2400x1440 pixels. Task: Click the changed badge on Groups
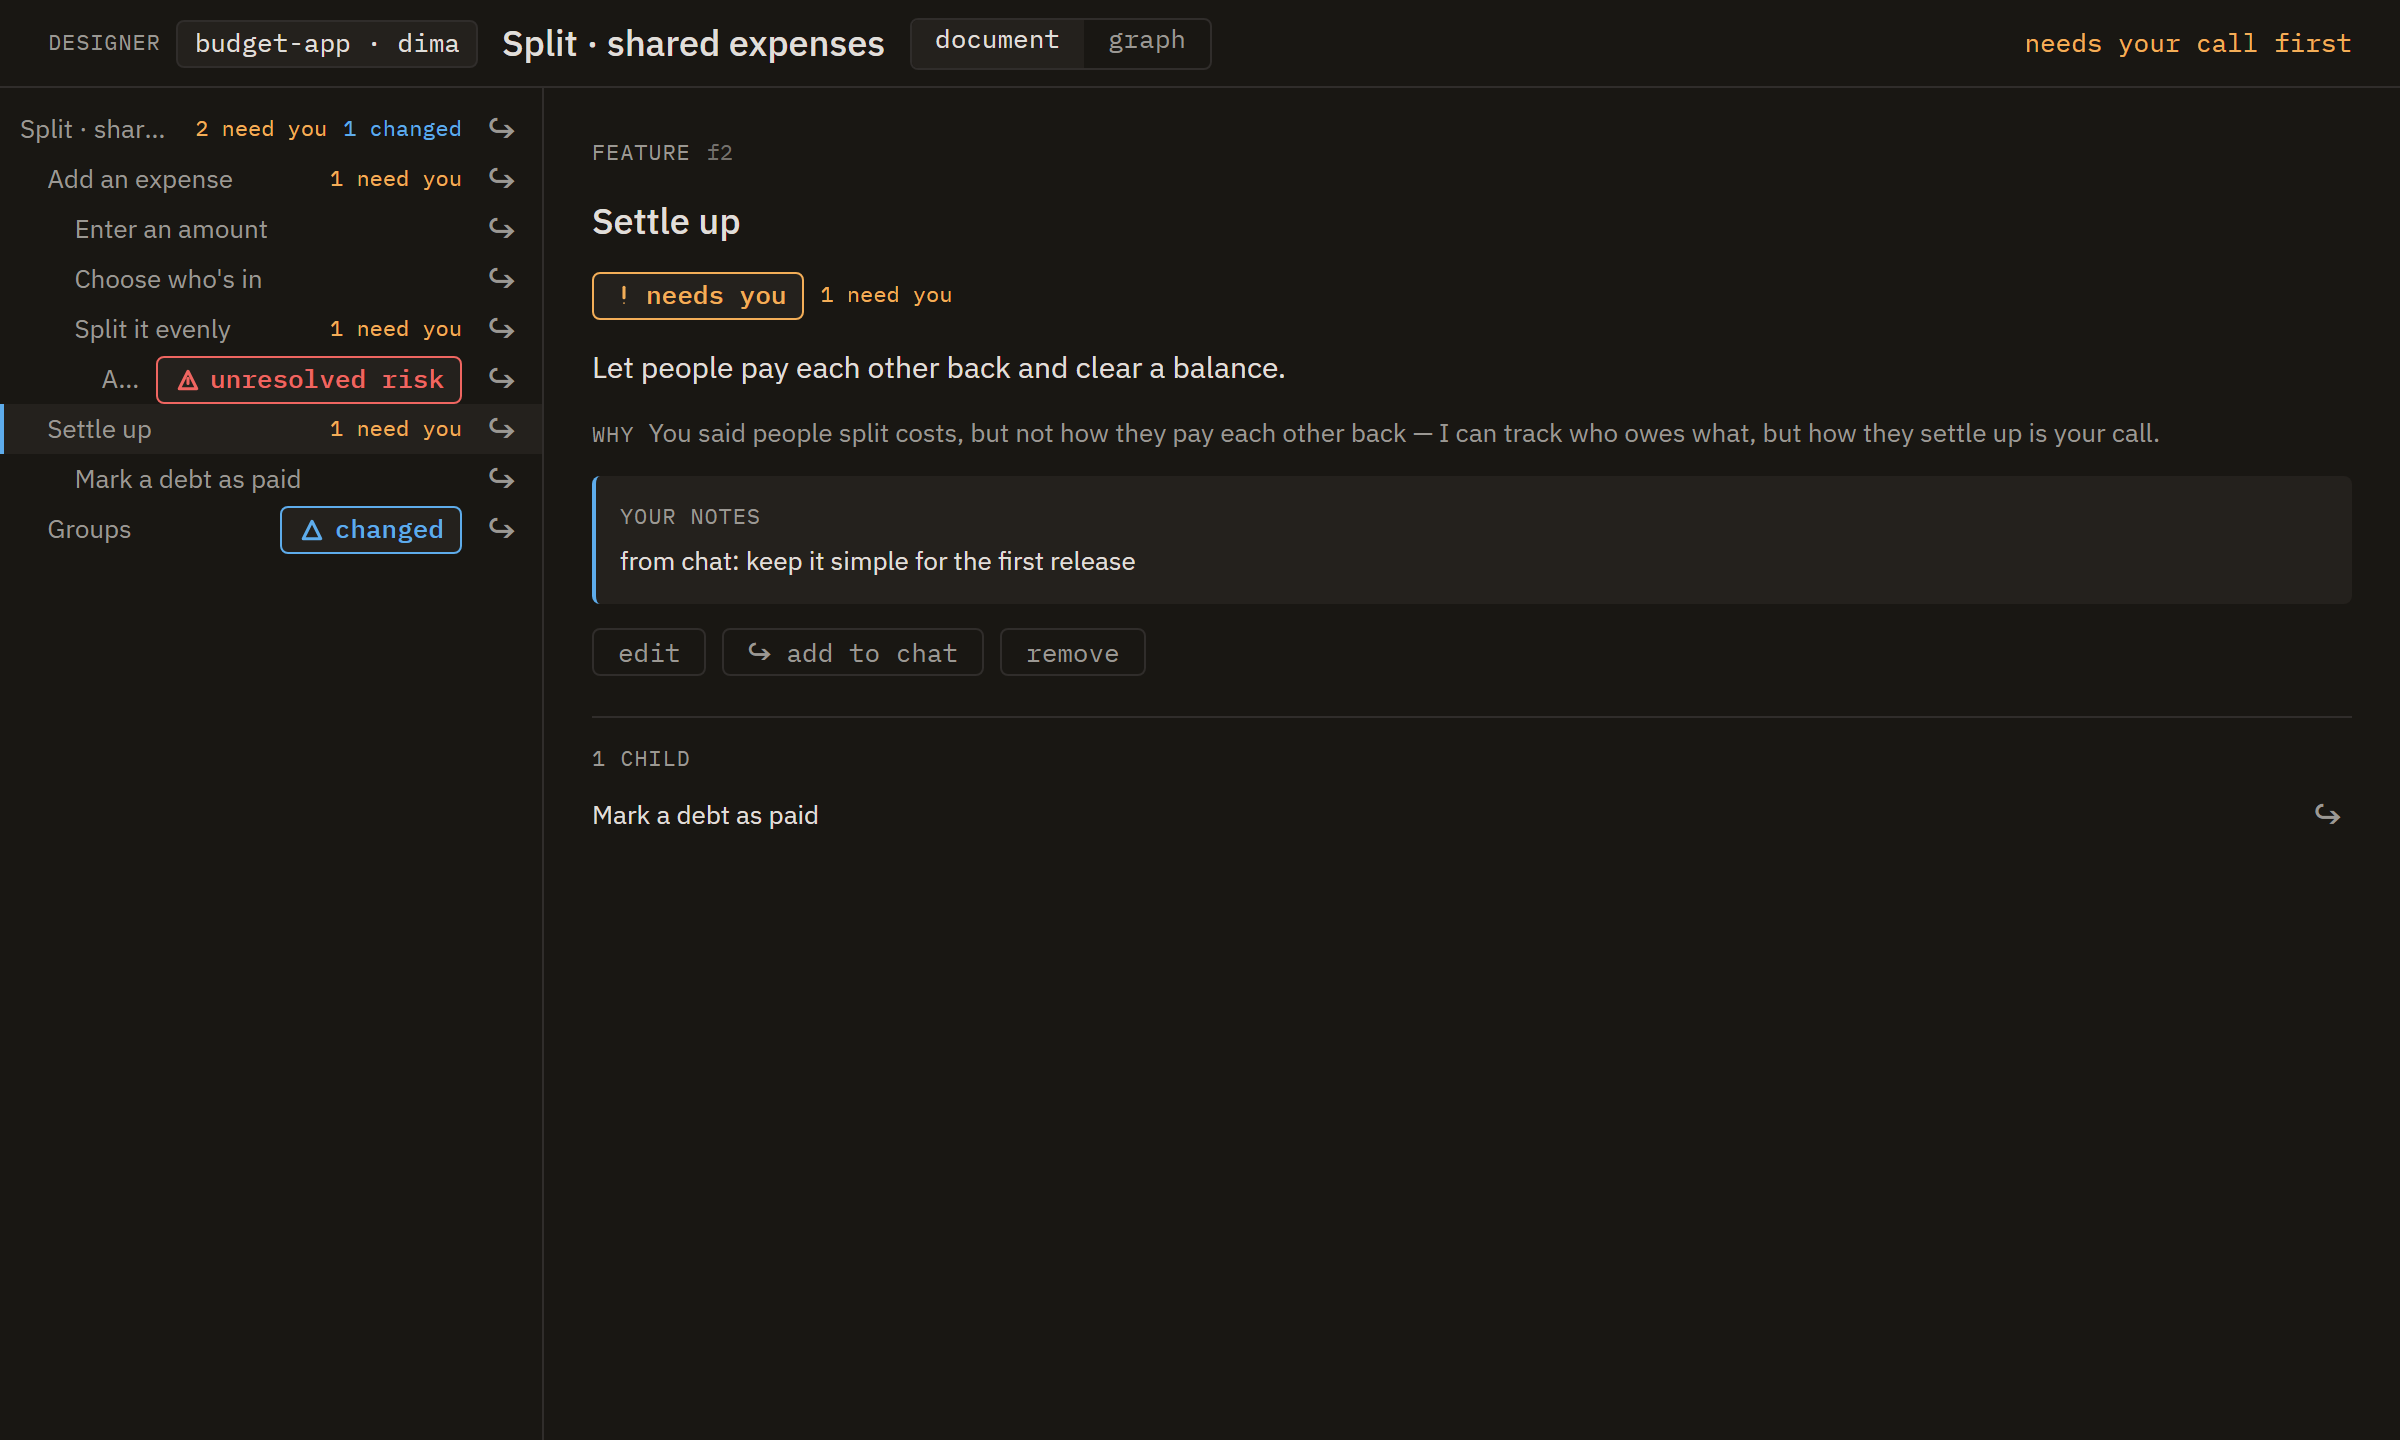[x=371, y=530]
